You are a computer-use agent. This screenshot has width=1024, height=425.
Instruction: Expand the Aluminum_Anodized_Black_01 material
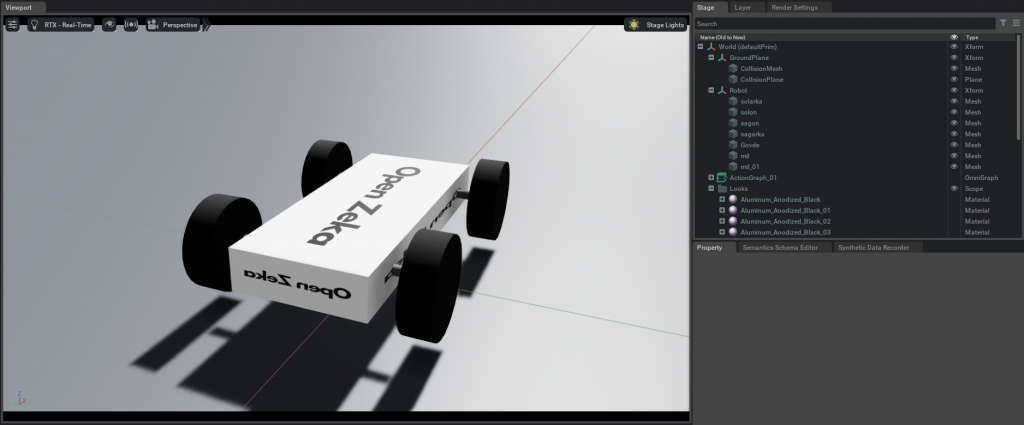pos(722,210)
